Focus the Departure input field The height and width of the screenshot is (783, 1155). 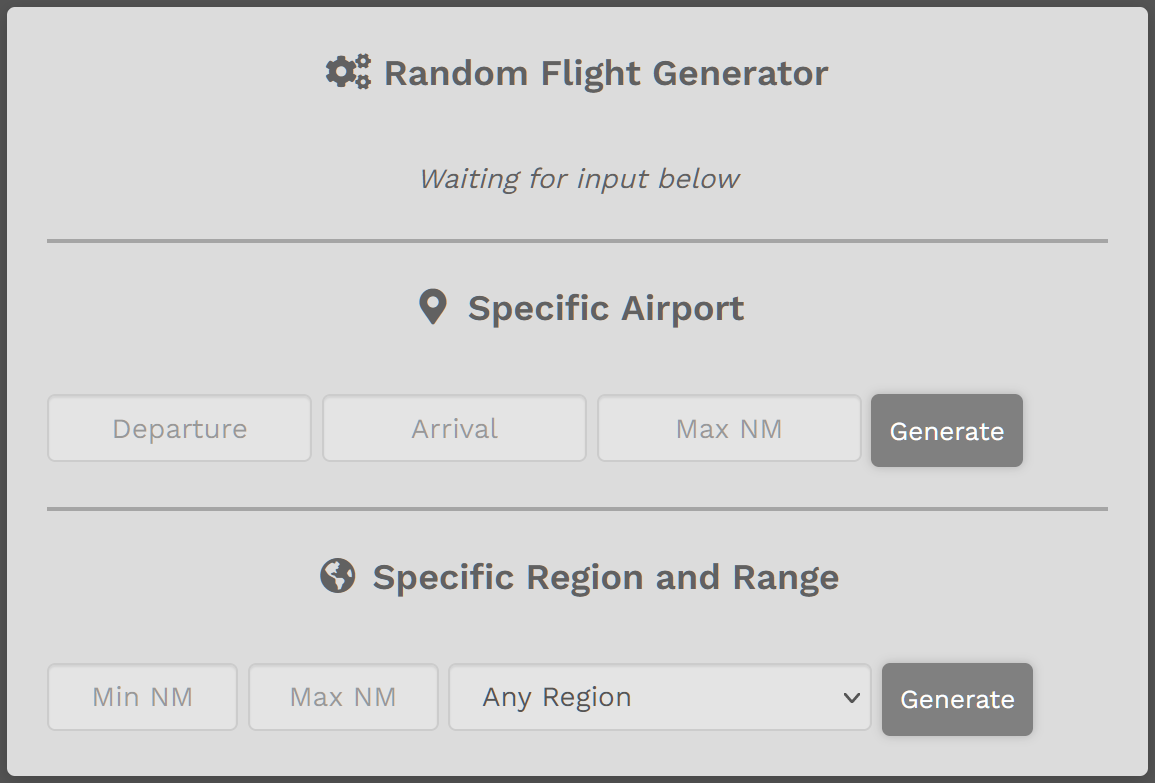click(180, 428)
